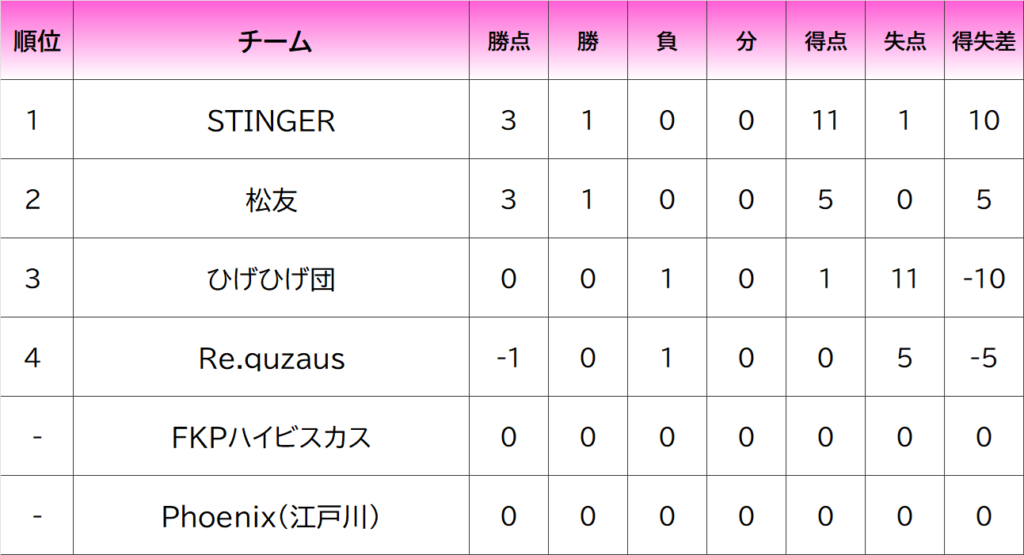Select ひげひげ団 得失差 value -10

click(984, 278)
